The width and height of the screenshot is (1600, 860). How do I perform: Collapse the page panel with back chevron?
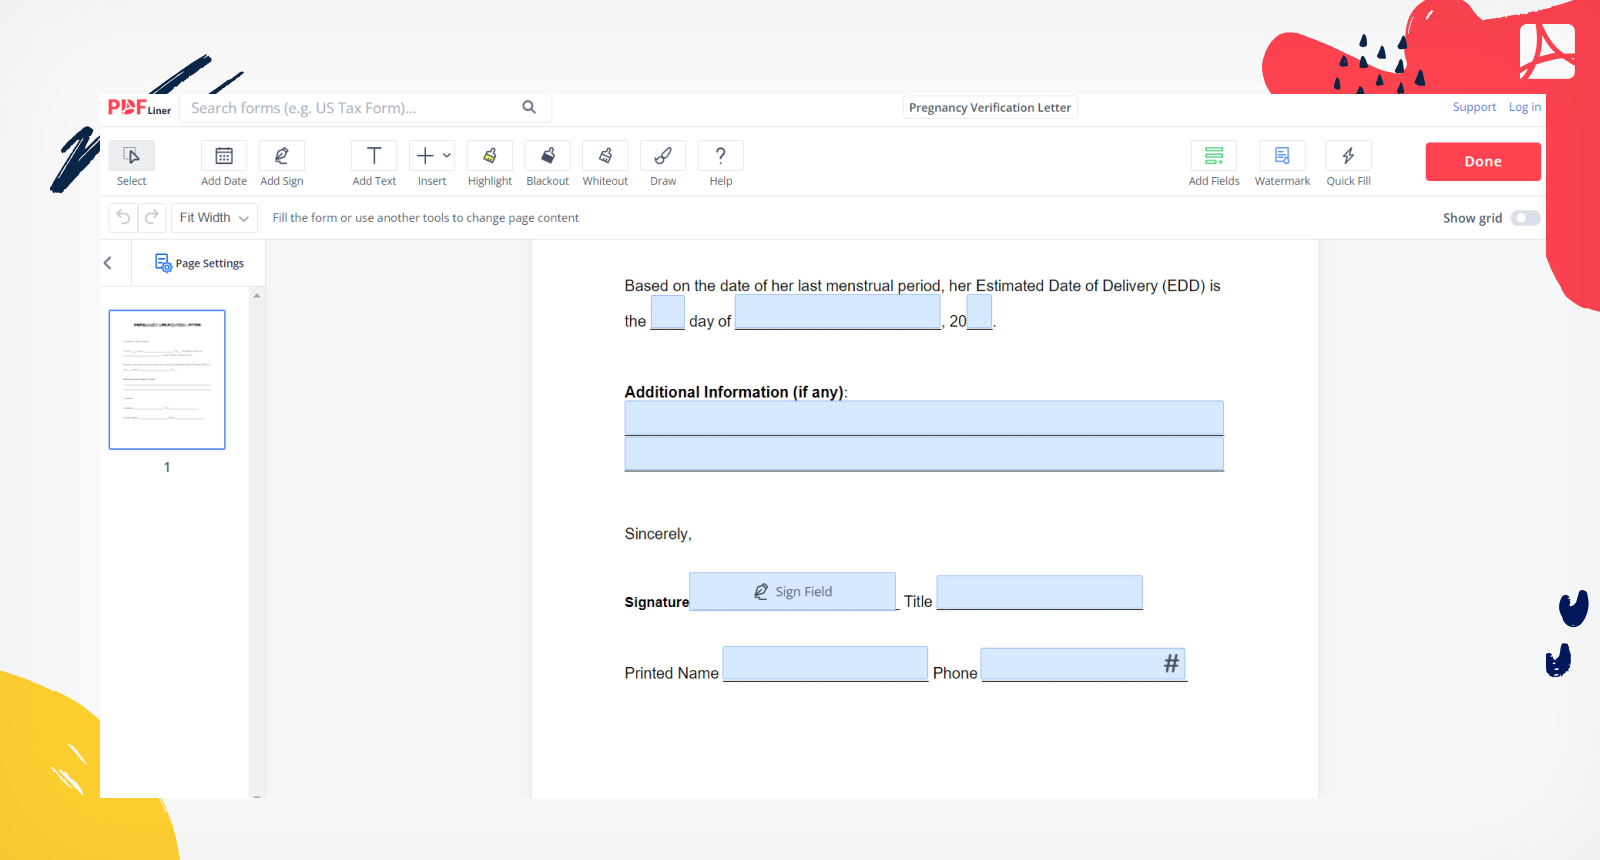coord(108,263)
